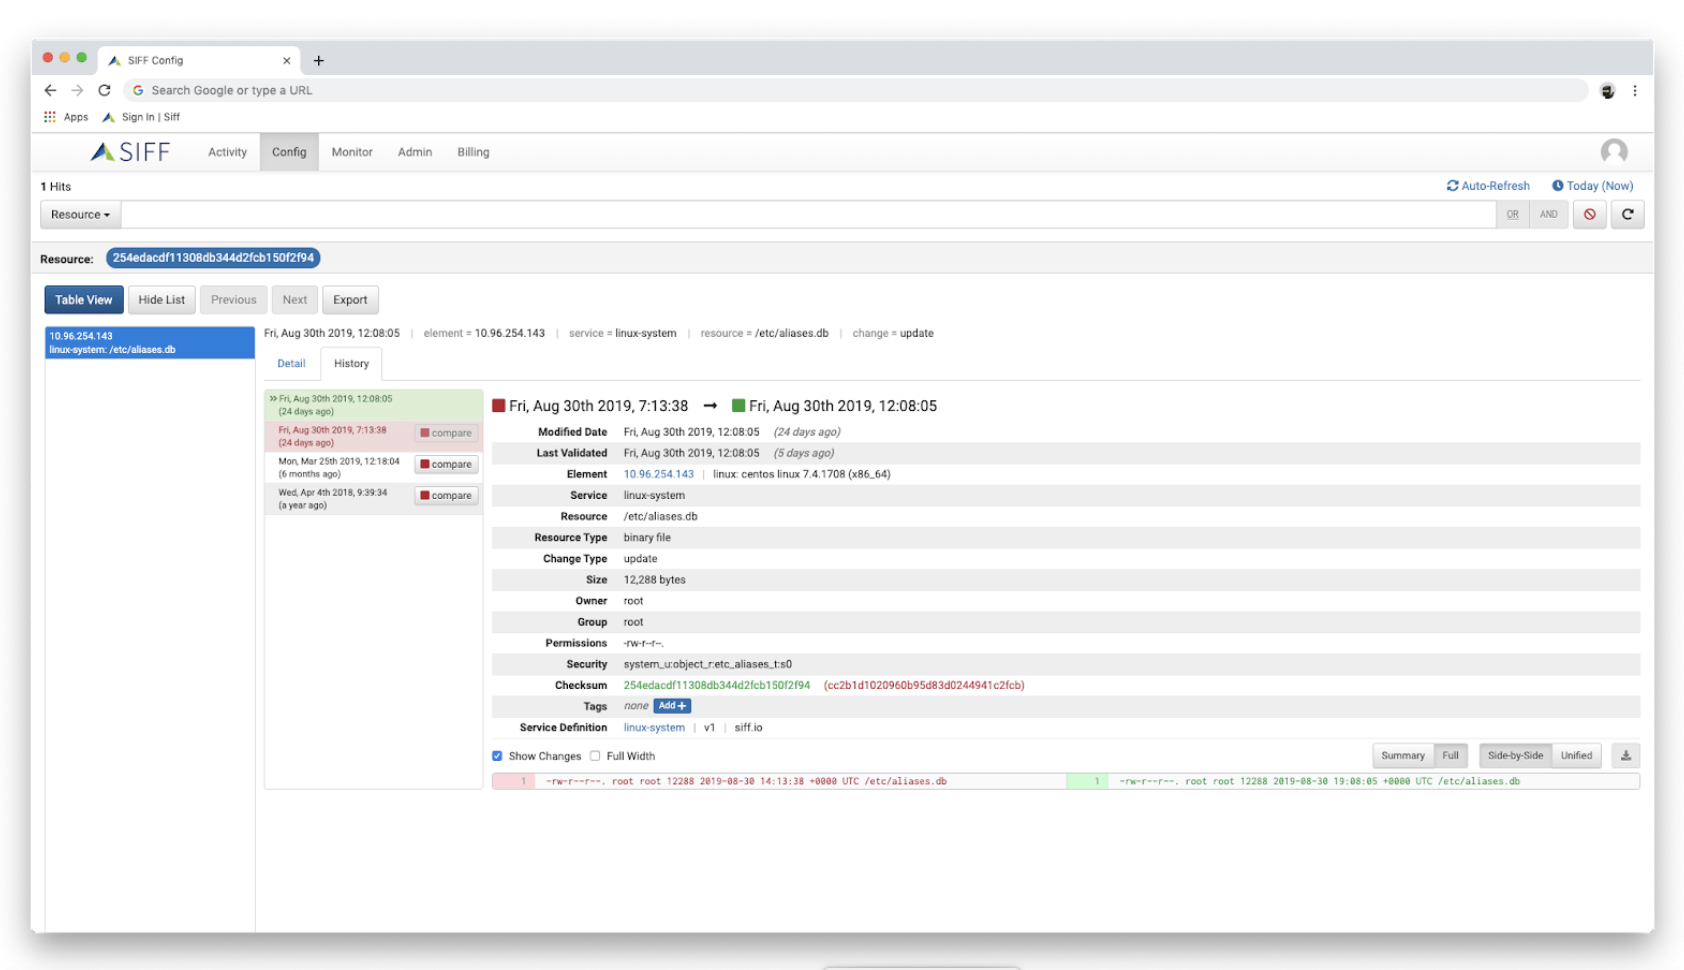Click the siff.io service definition text

tap(748, 728)
